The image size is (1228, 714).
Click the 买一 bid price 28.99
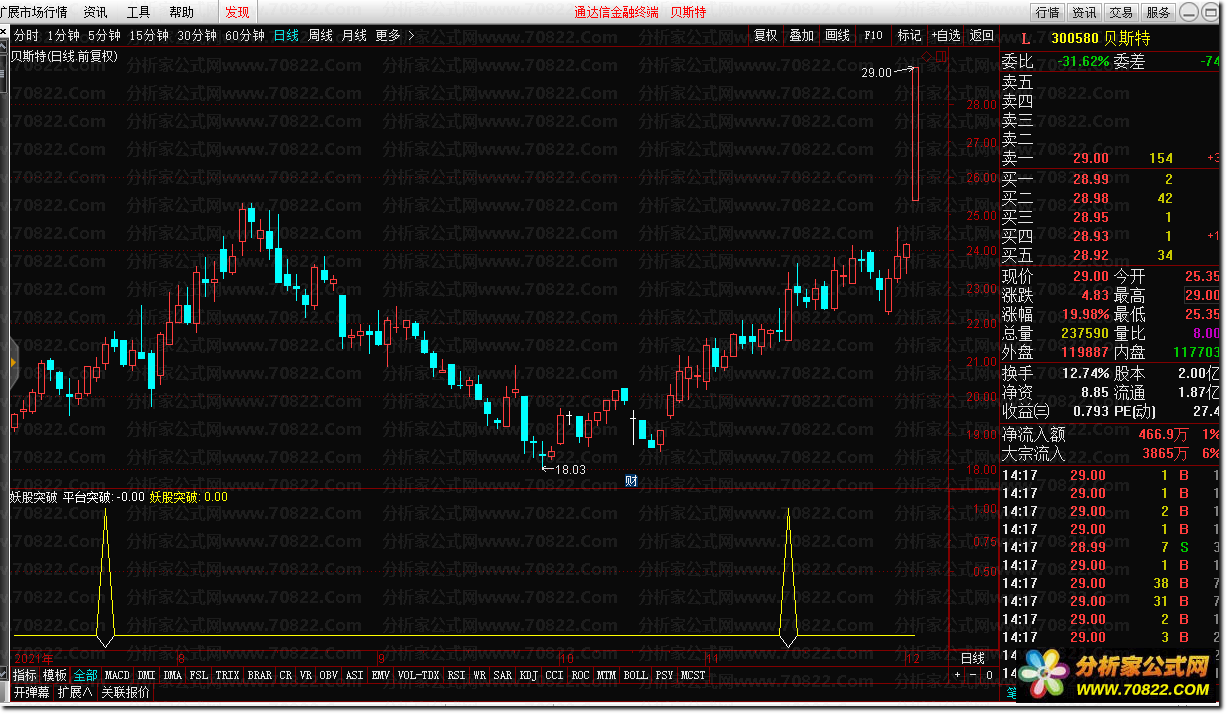1091,179
